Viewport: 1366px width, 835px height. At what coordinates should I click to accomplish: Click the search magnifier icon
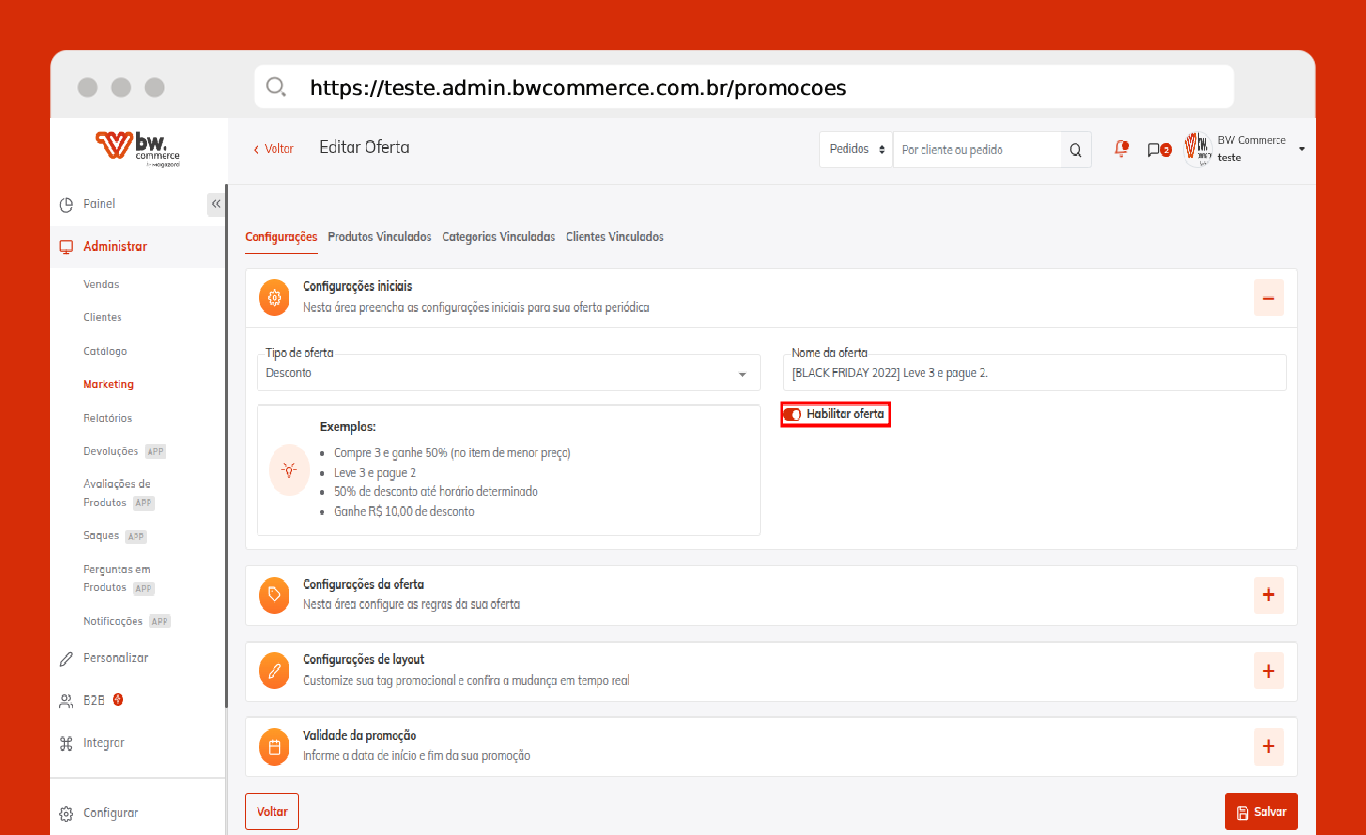click(x=1075, y=150)
